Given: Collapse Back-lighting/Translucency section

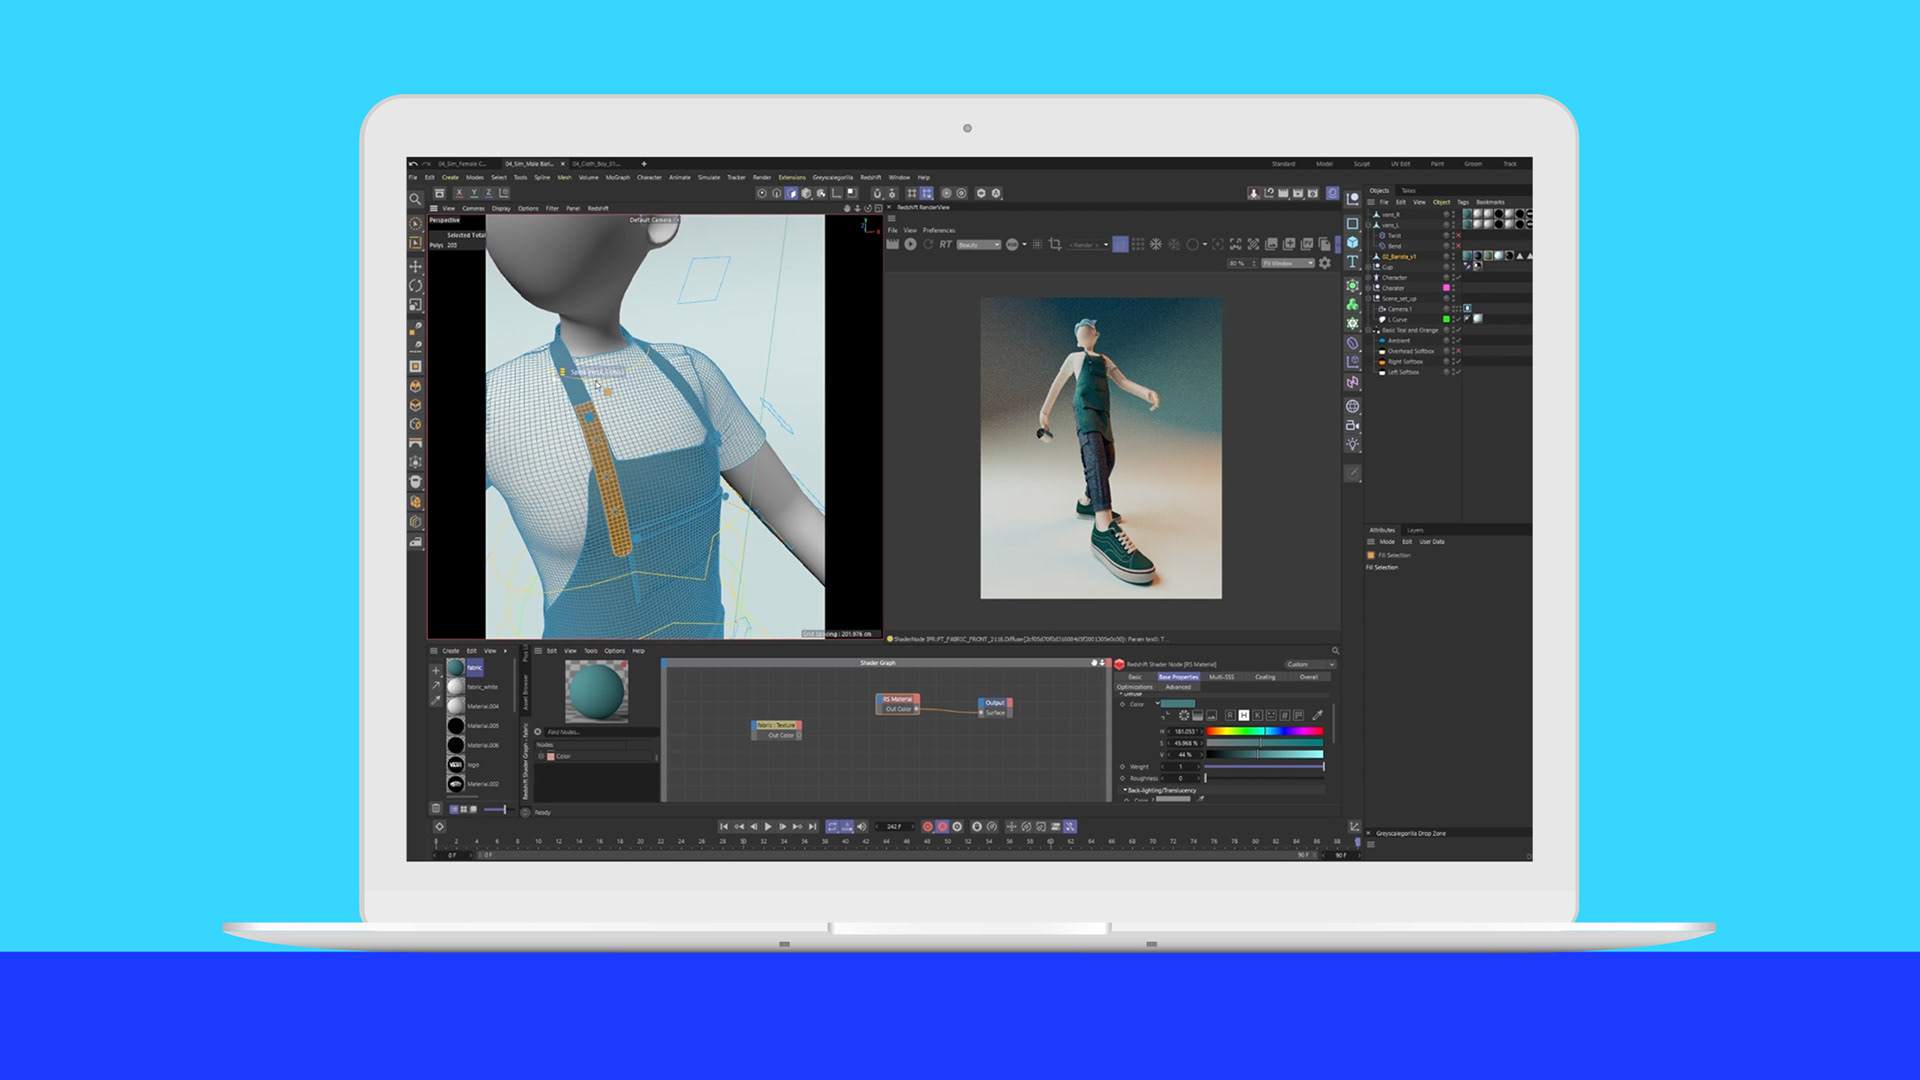Looking at the screenshot, I should 1125,790.
